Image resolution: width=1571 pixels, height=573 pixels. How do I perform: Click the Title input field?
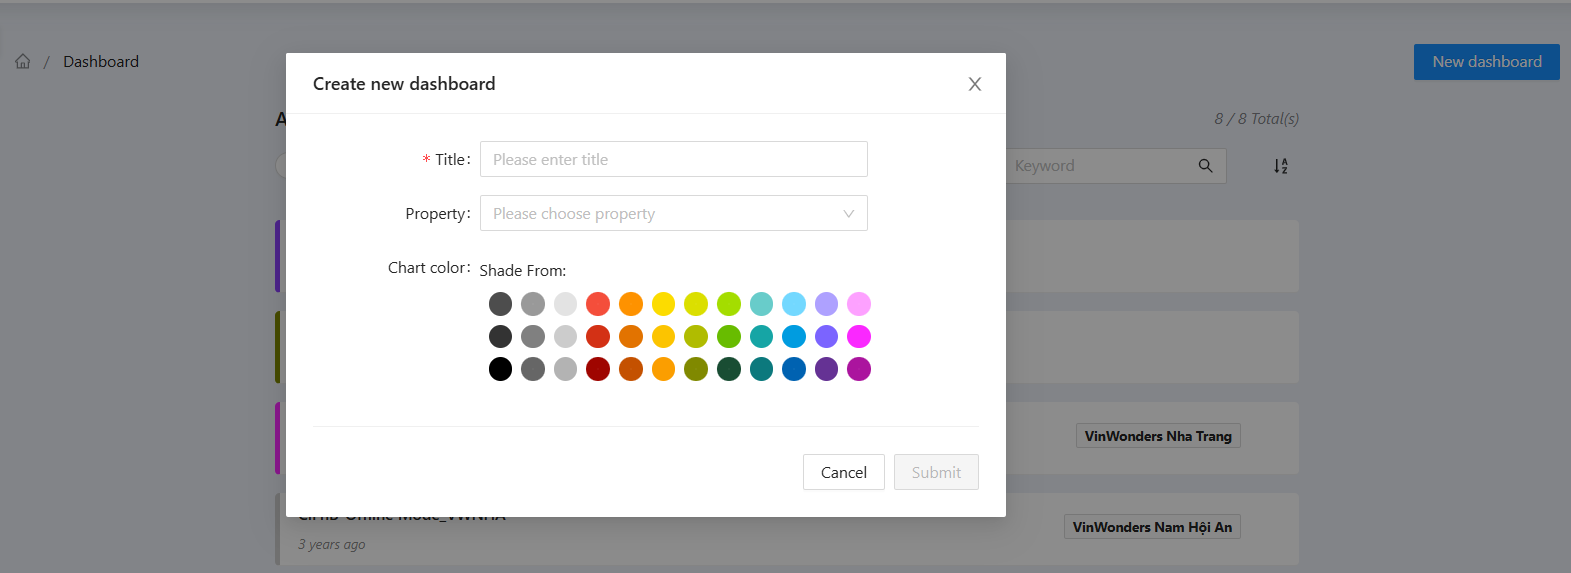point(673,160)
